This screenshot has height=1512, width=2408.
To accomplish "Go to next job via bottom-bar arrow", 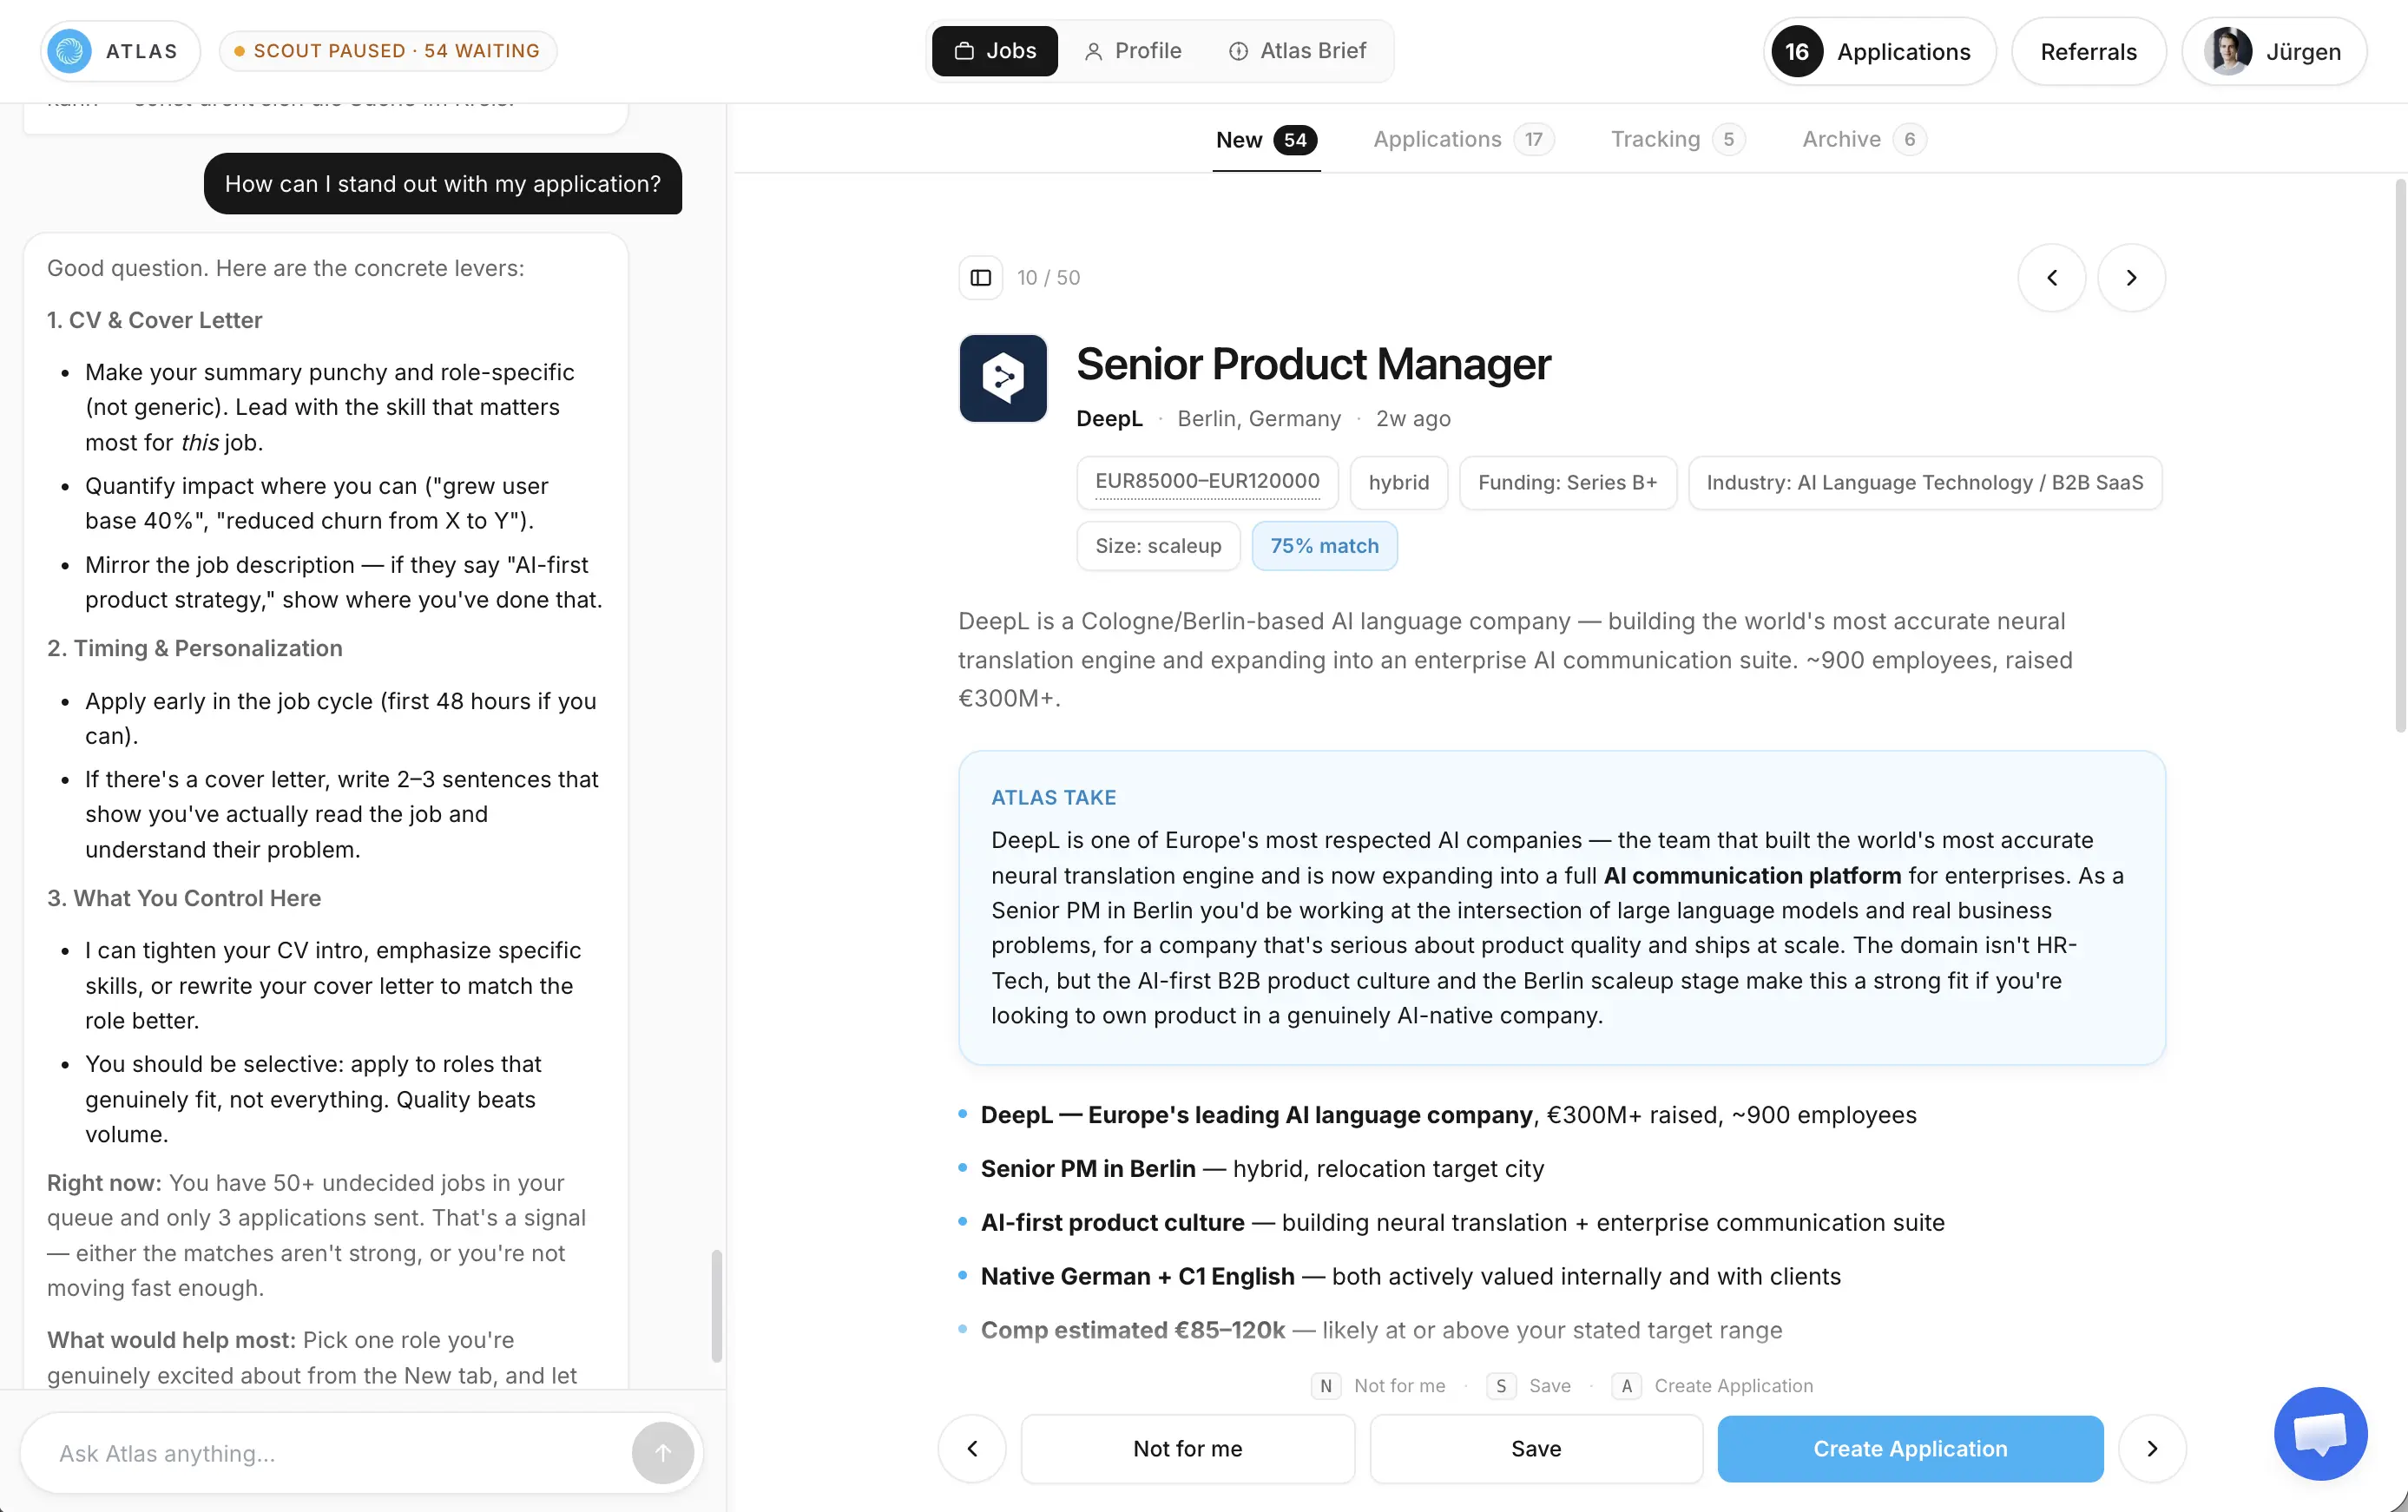I will click(2152, 1449).
